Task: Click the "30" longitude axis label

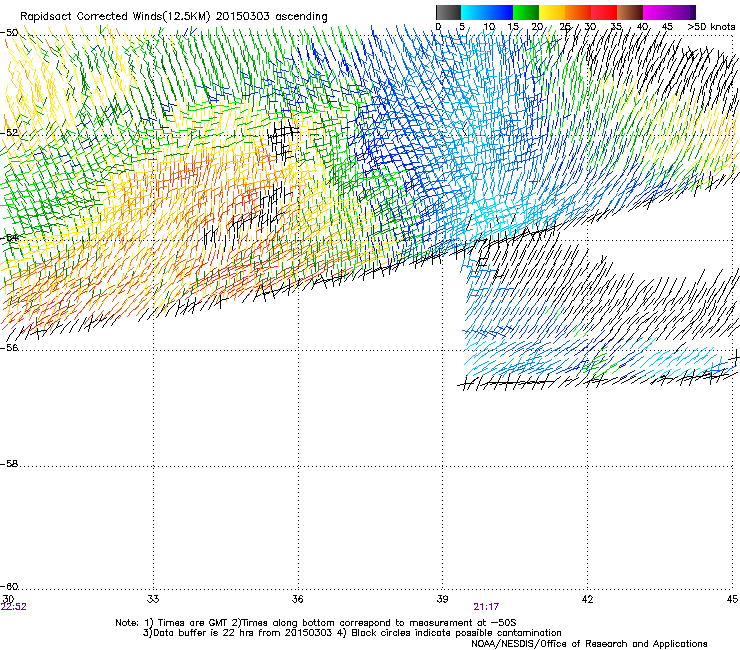Action: [x=8, y=599]
